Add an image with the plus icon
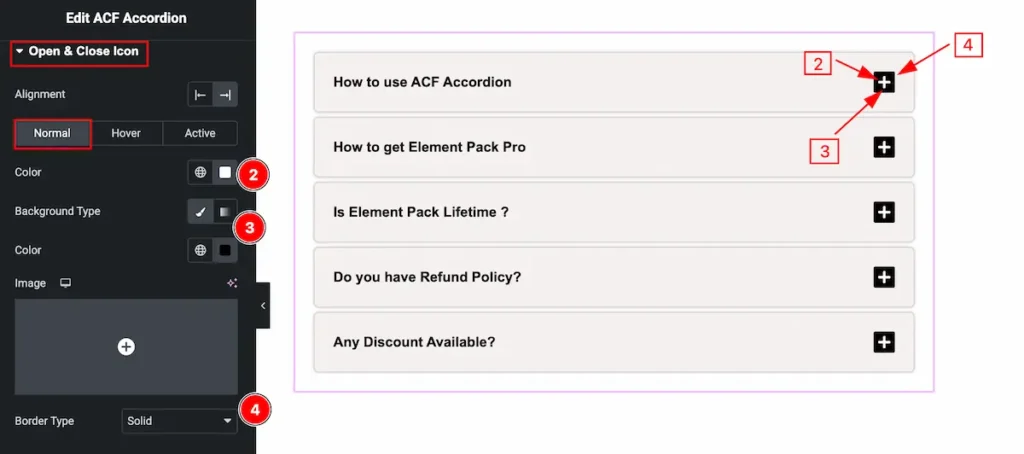 pos(126,346)
